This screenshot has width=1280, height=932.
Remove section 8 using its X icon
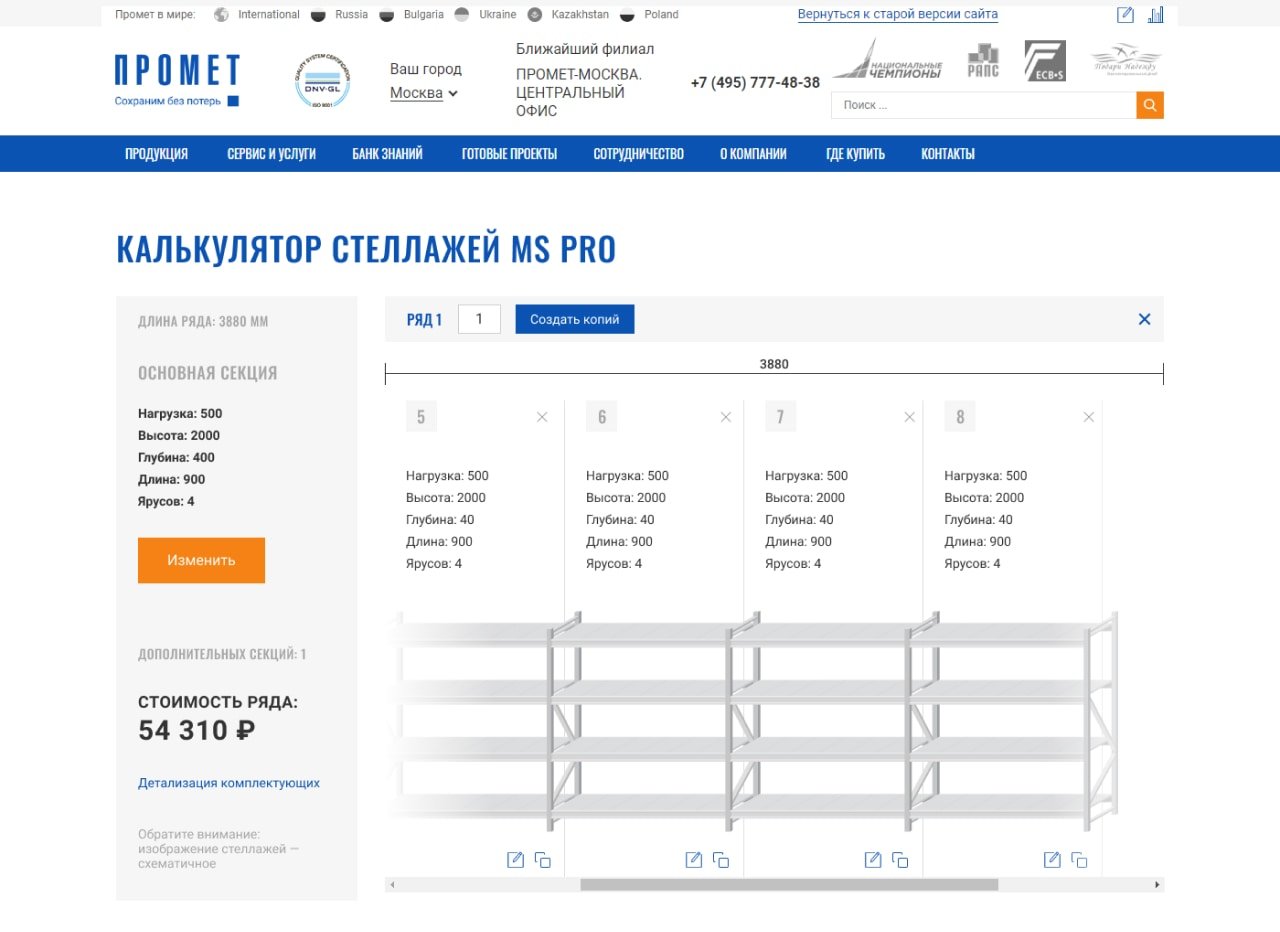[1089, 417]
